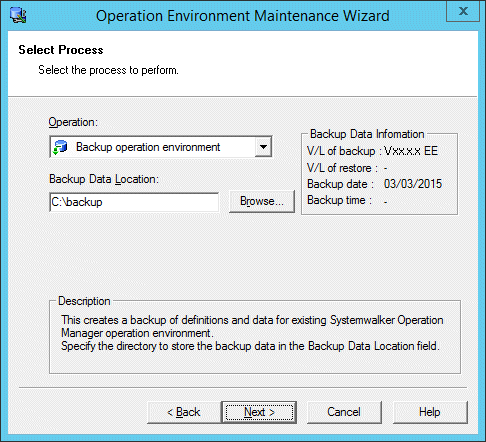Image resolution: width=486 pixels, height=442 pixels.
Task: Open Help for this wizard
Action: [x=430, y=412]
